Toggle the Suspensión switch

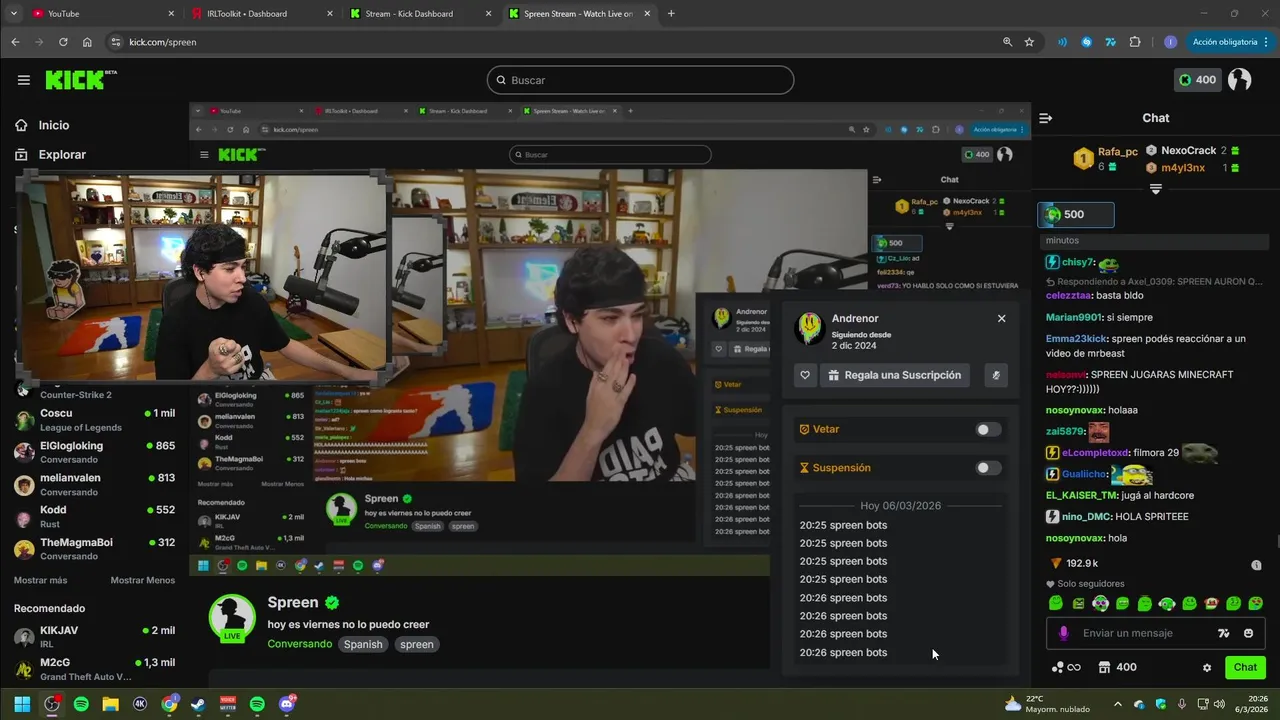tap(988, 468)
